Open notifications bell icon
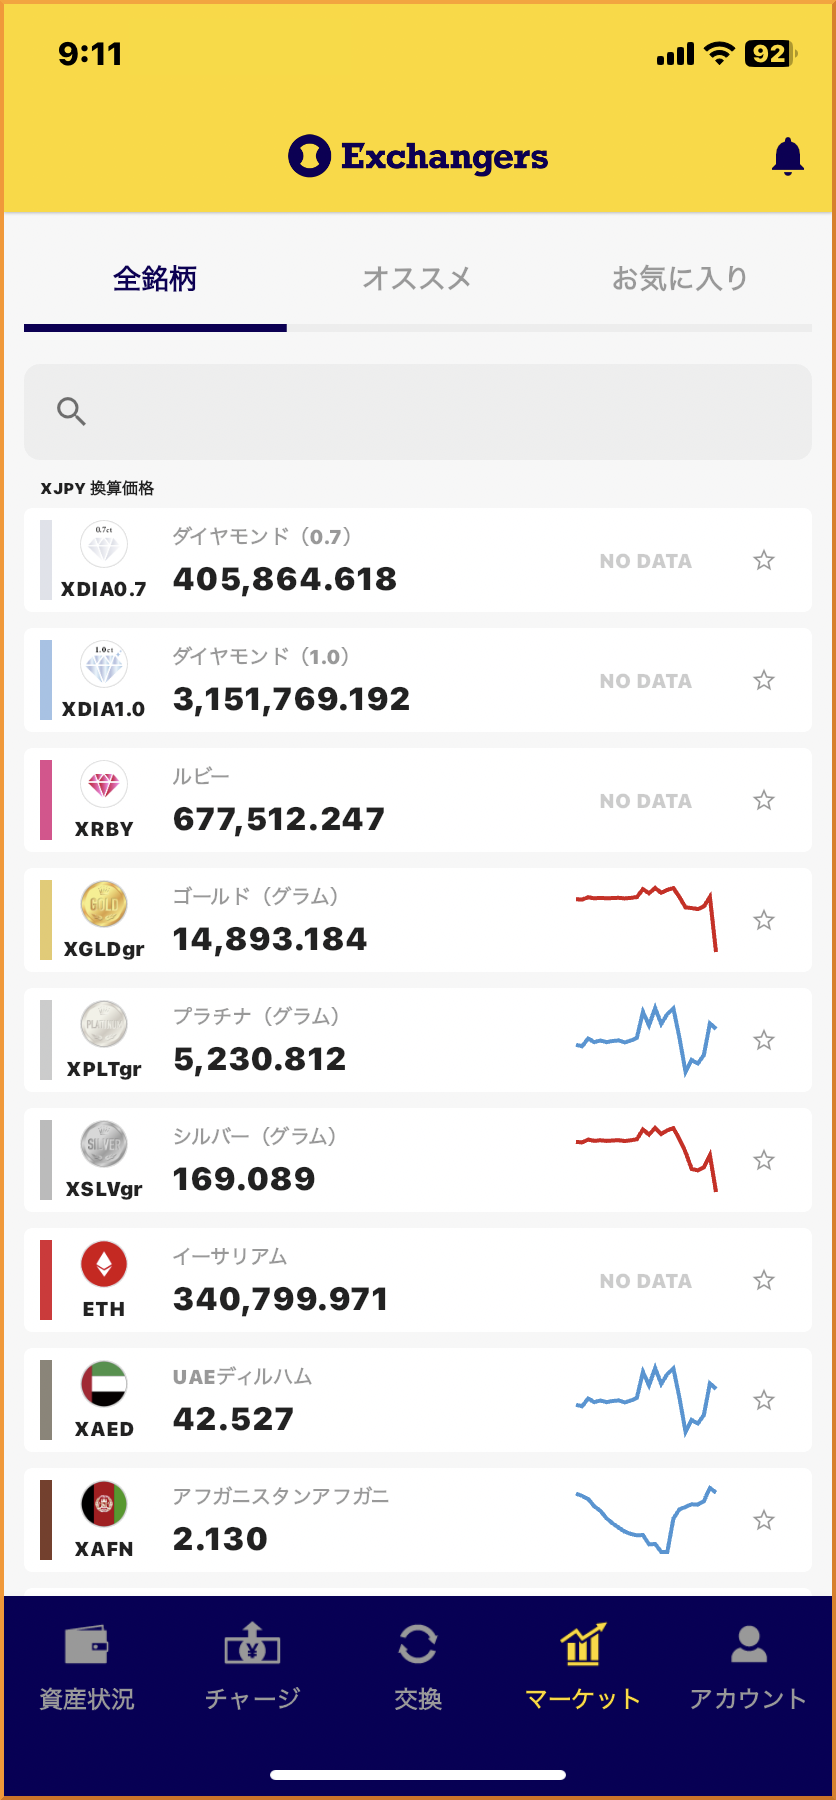Screen dimensions: 836x1800 [x=787, y=156]
